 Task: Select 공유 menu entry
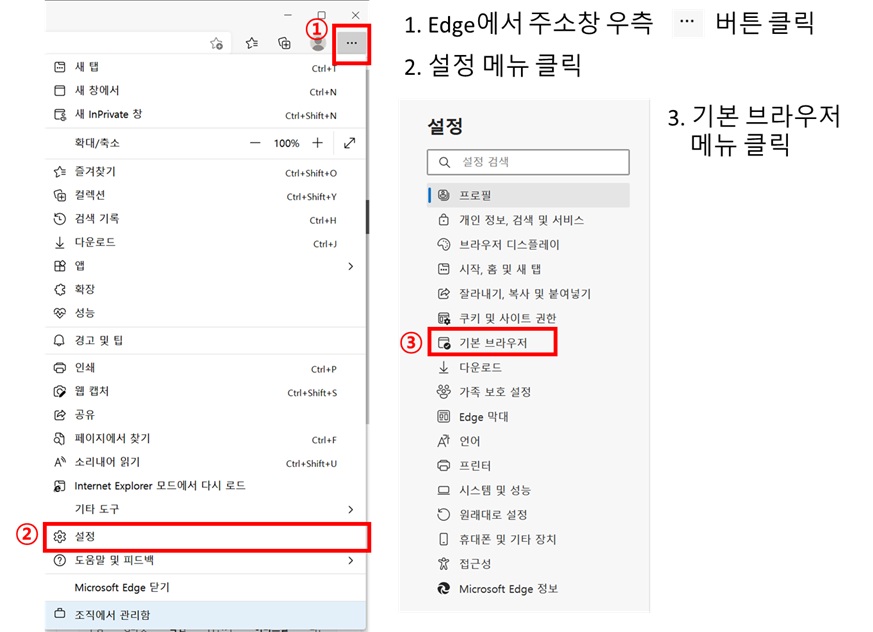(205, 415)
